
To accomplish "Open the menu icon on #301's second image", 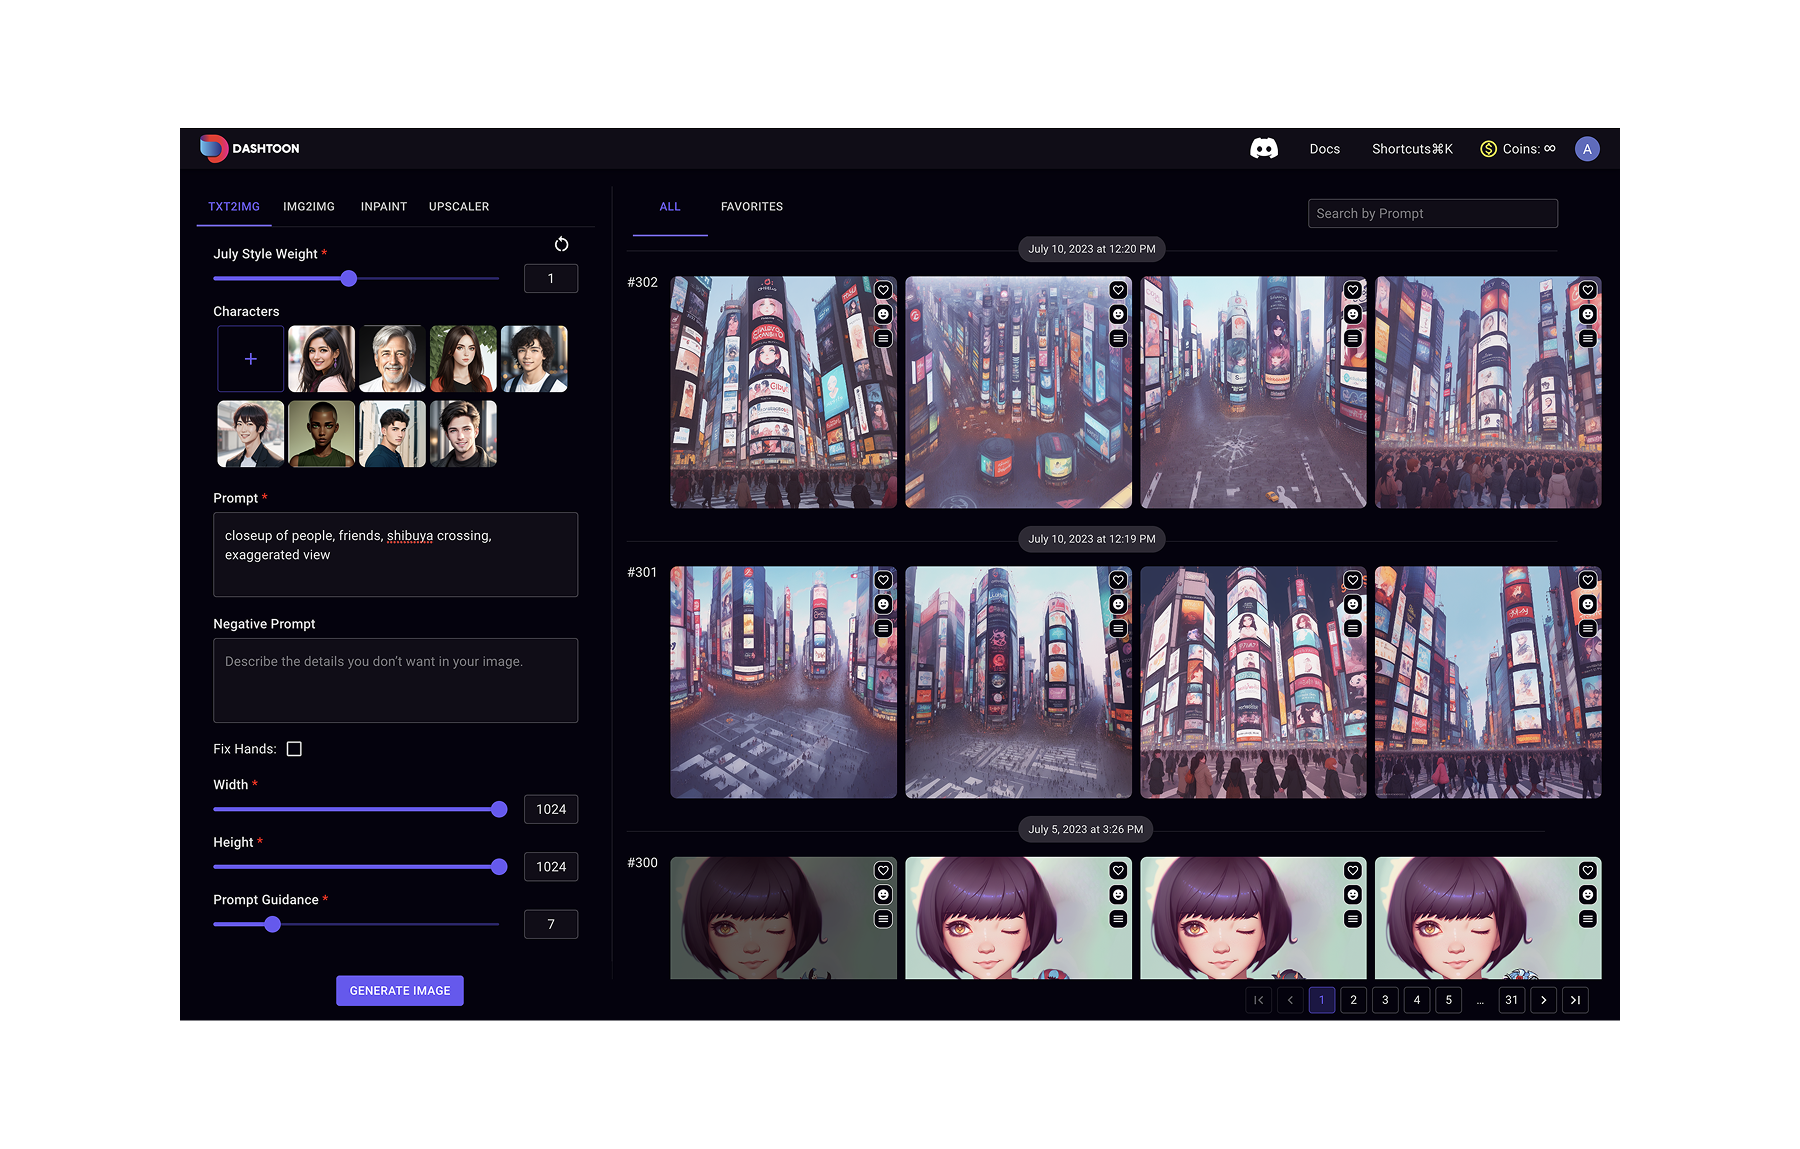I will 1118,628.
